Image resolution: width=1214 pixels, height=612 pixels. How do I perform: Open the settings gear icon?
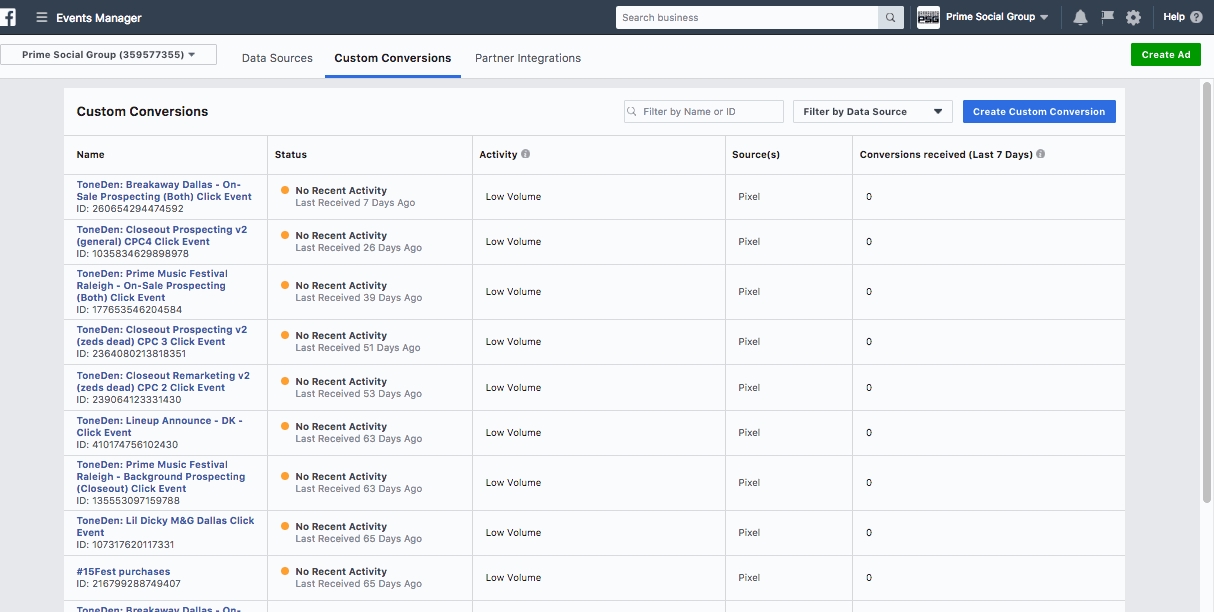coord(1133,17)
